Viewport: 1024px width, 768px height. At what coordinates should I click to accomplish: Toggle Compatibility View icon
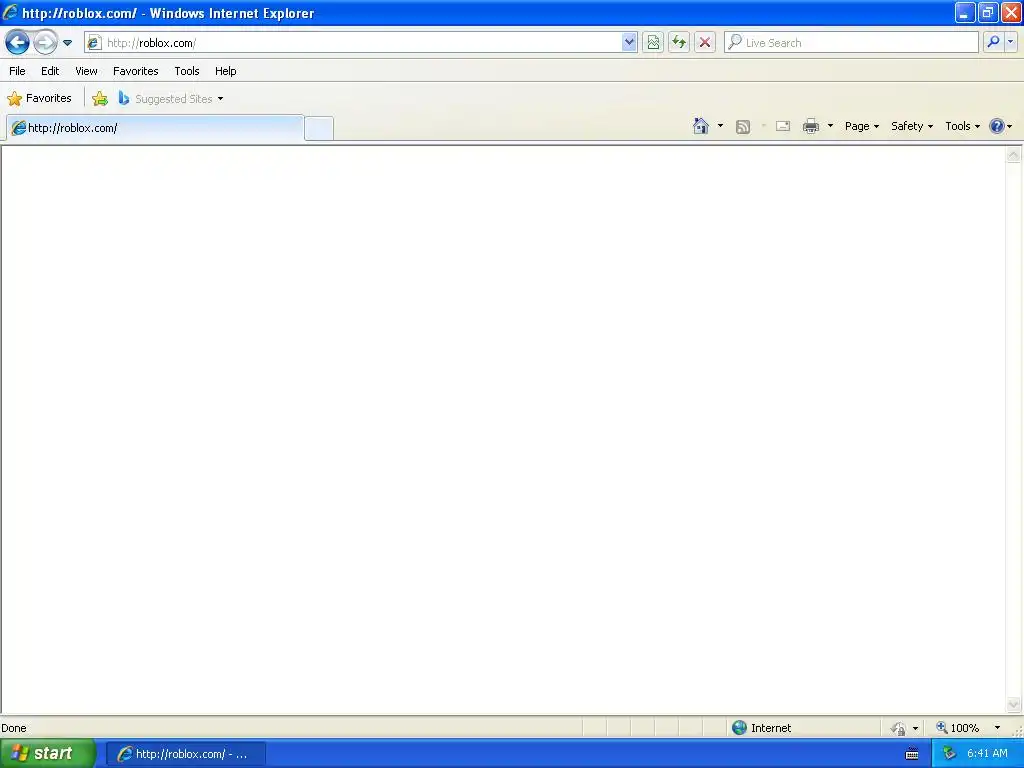tap(653, 43)
